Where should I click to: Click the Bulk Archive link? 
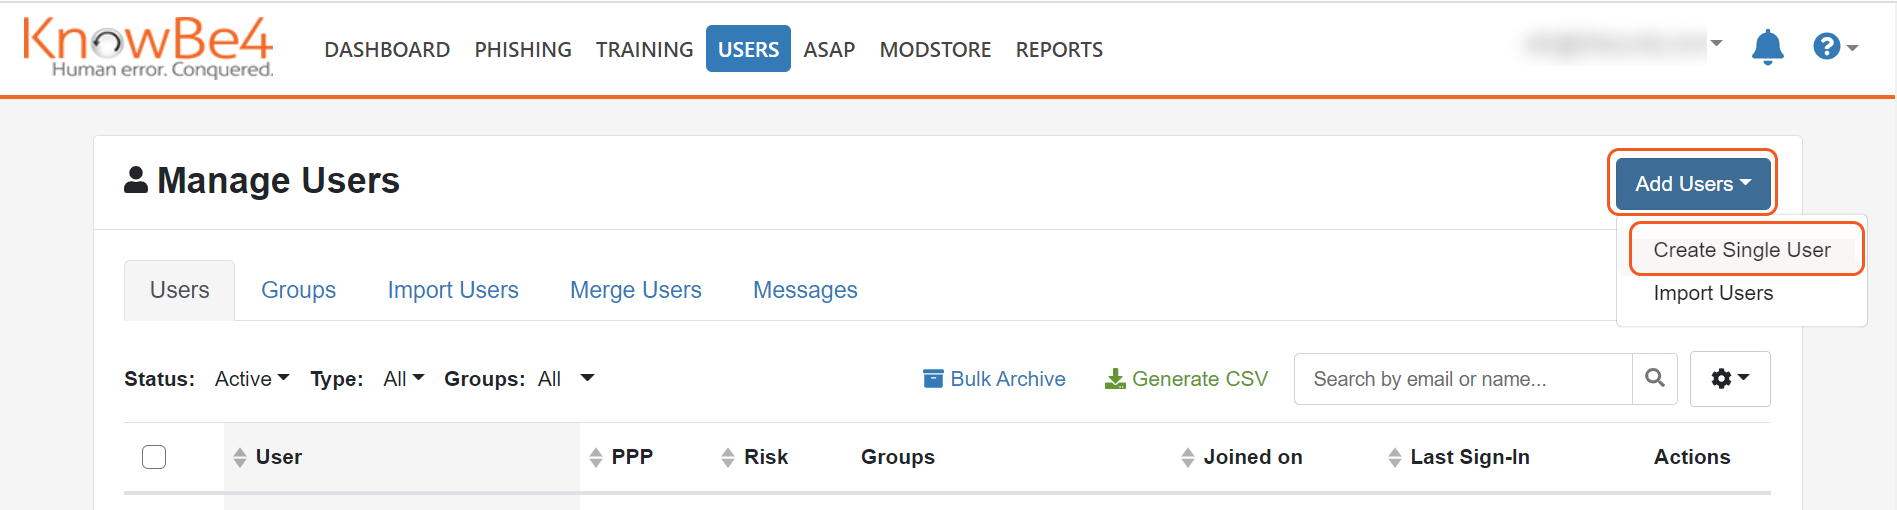(x=994, y=379)
